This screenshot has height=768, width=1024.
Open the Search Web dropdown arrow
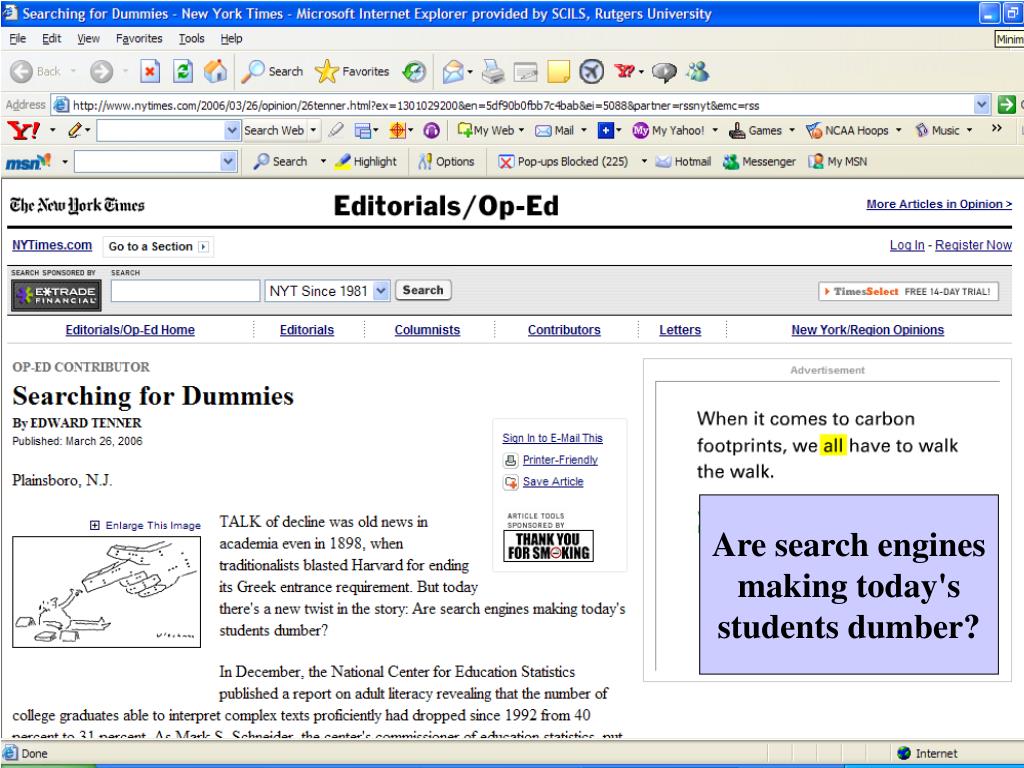click(x=313, y=131)
